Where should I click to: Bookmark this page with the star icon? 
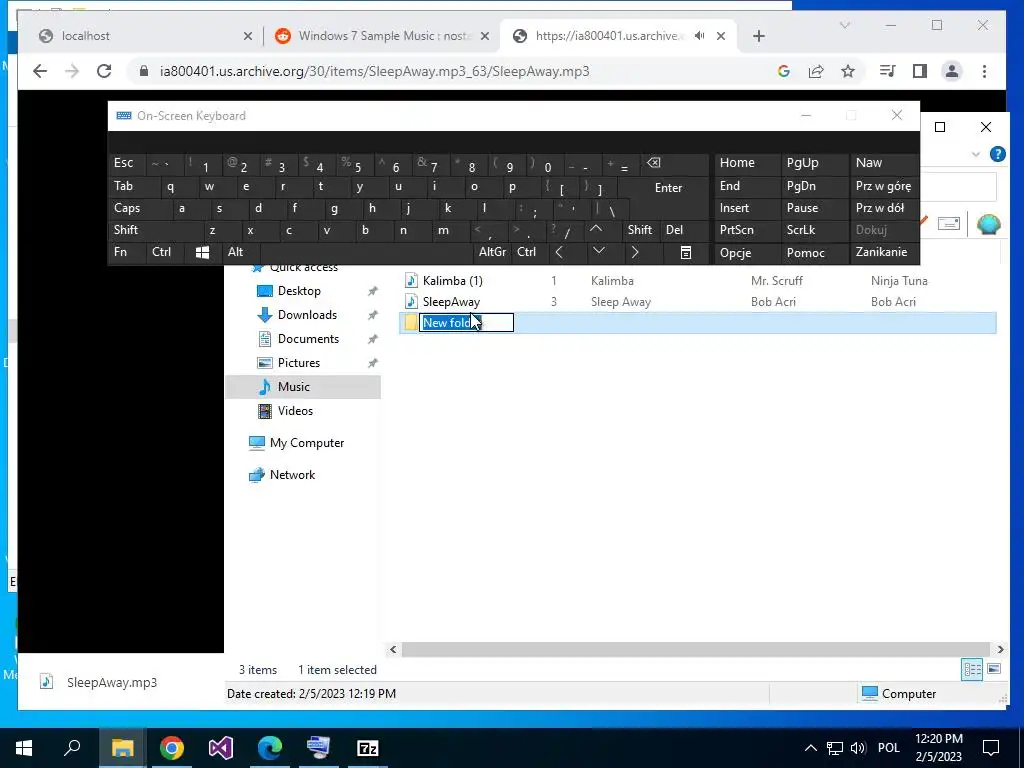[848, 71]
